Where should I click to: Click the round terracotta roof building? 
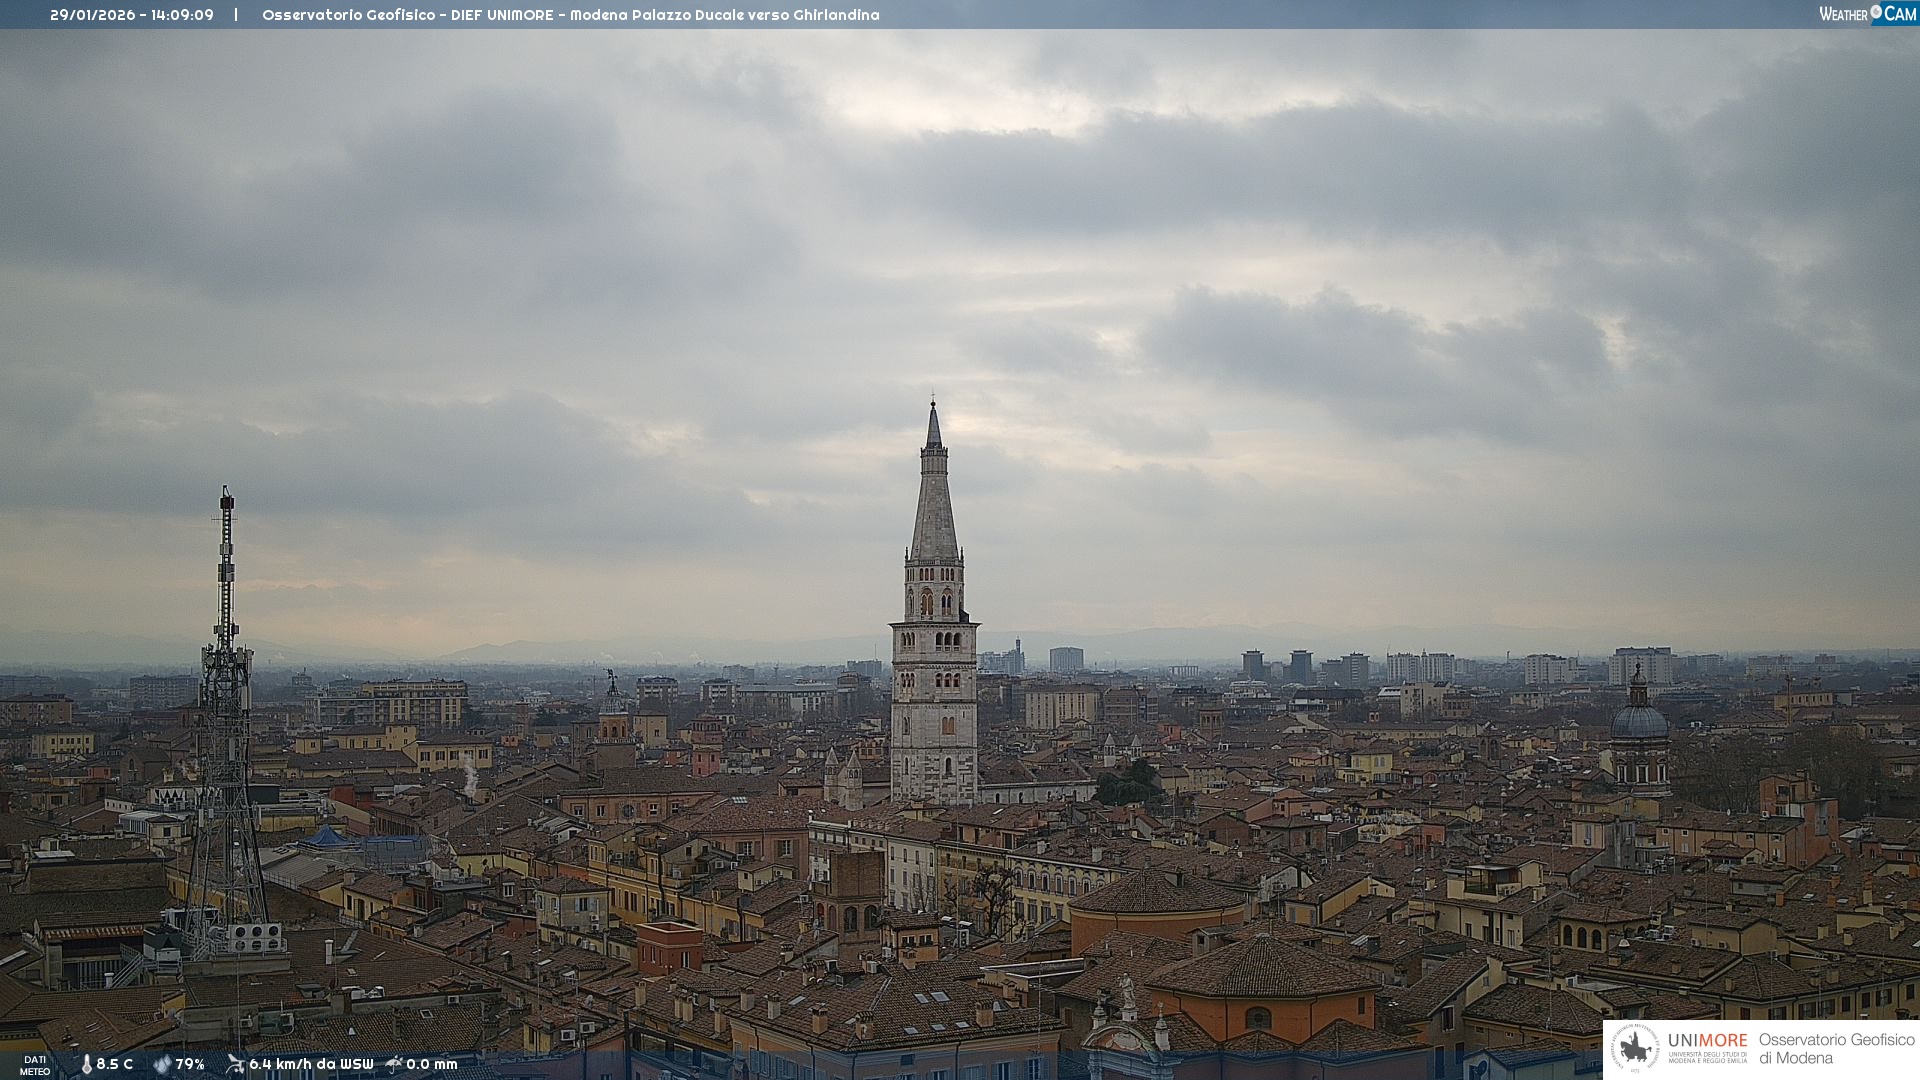tap(1157, 892)
